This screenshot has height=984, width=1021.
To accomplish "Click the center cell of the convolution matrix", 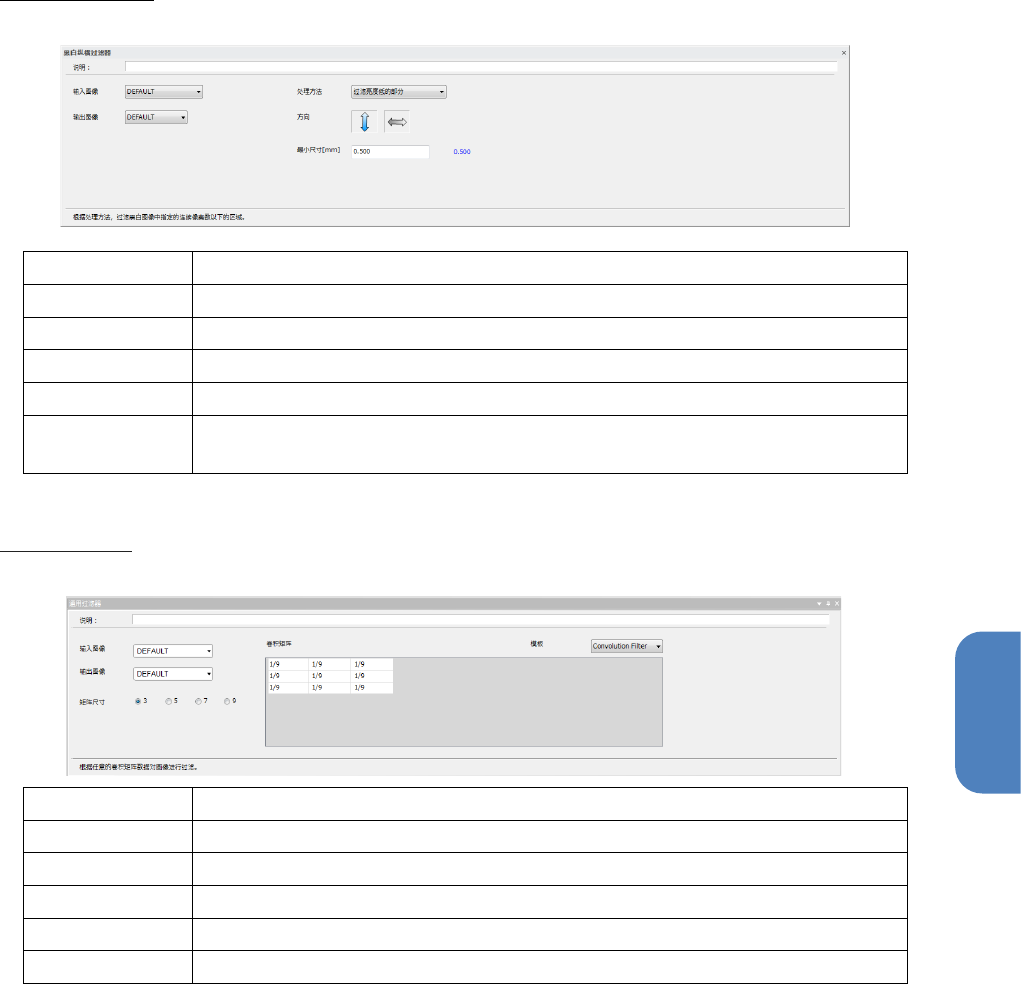I will pyautogui.click(x=329, y=676).
